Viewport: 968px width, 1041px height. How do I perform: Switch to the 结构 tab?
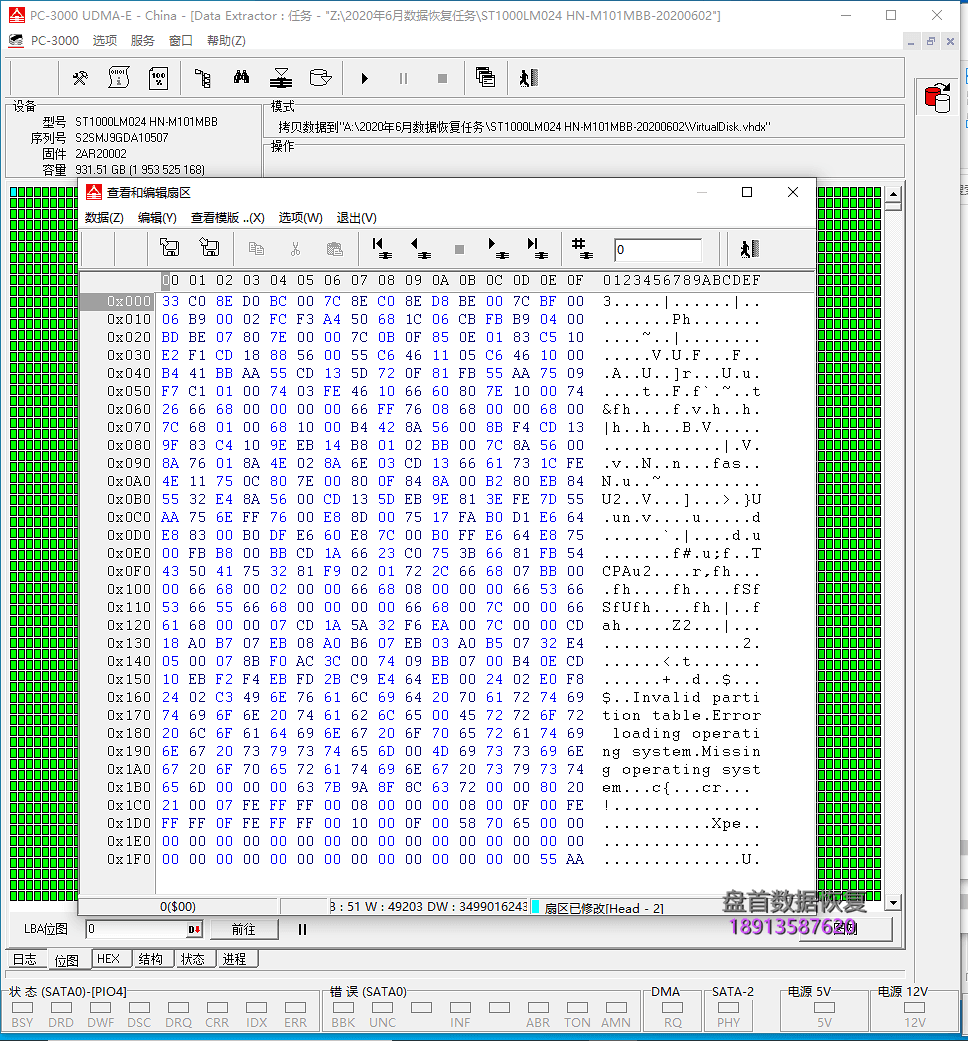151,959
